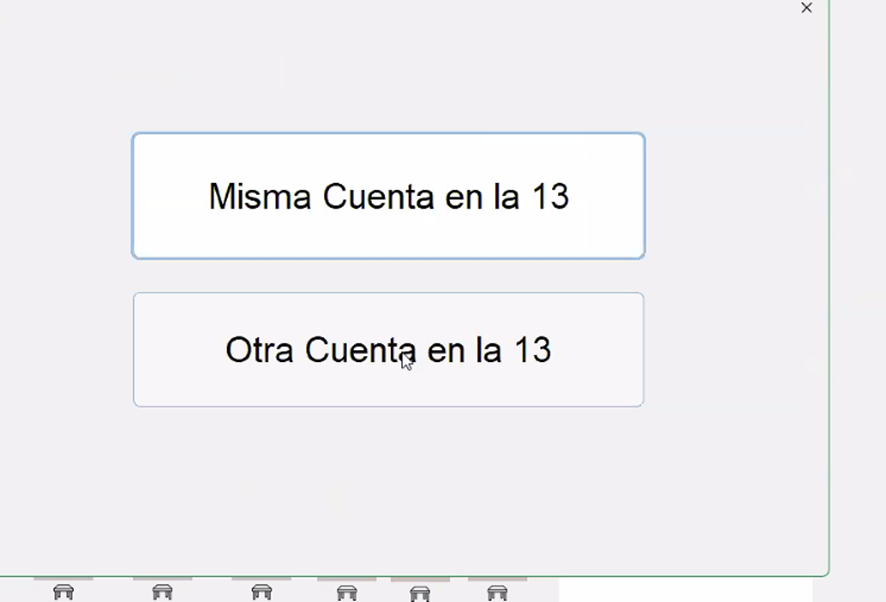Click the third table icon from left
The width and height of the screenshot is (886, 602).
(262, 592)
